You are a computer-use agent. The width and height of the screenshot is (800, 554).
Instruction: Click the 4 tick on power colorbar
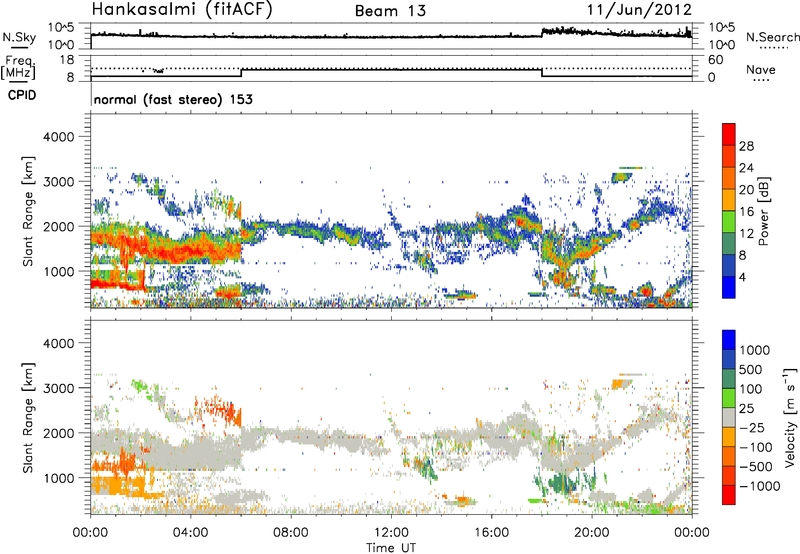coord(742,277)
